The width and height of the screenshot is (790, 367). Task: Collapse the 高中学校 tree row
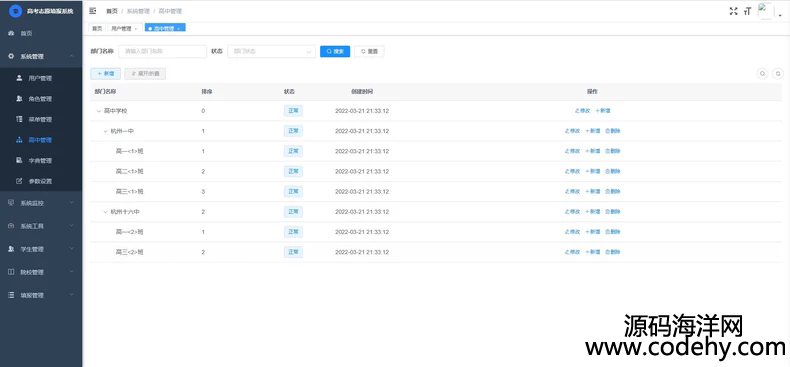click(x=99, y=111)
